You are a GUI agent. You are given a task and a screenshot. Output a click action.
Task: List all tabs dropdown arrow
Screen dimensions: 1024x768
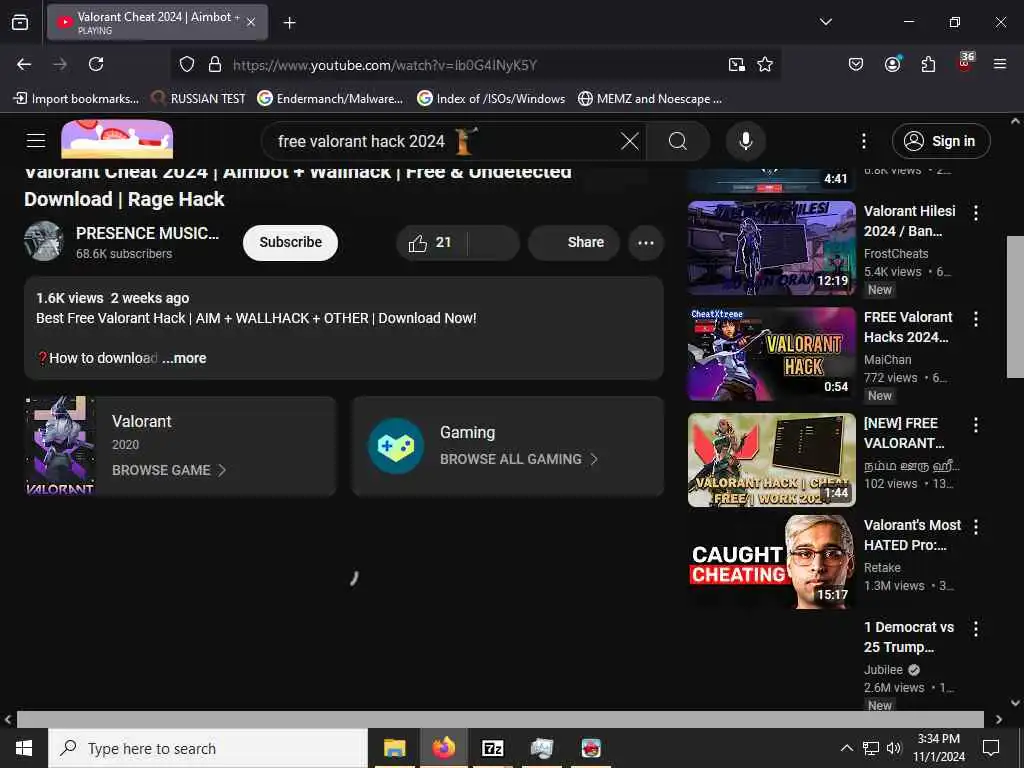(825, 22)
